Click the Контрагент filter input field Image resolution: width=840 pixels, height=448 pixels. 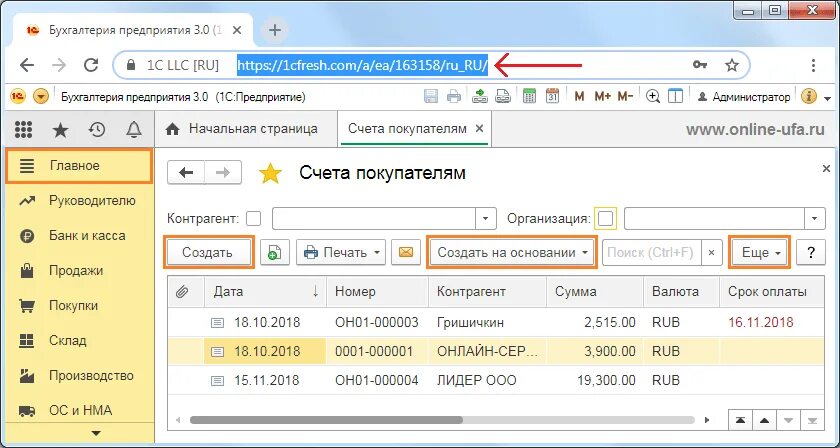click(x=374, y=219)
